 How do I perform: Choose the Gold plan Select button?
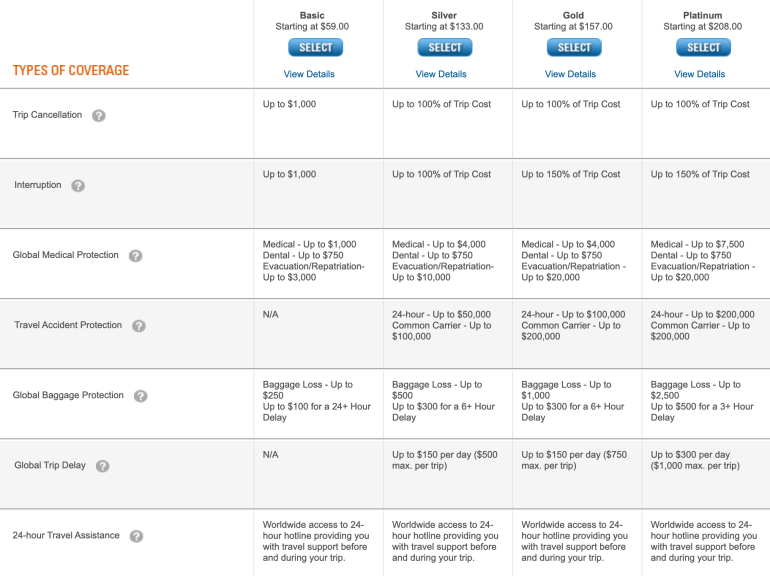point(574,48)
